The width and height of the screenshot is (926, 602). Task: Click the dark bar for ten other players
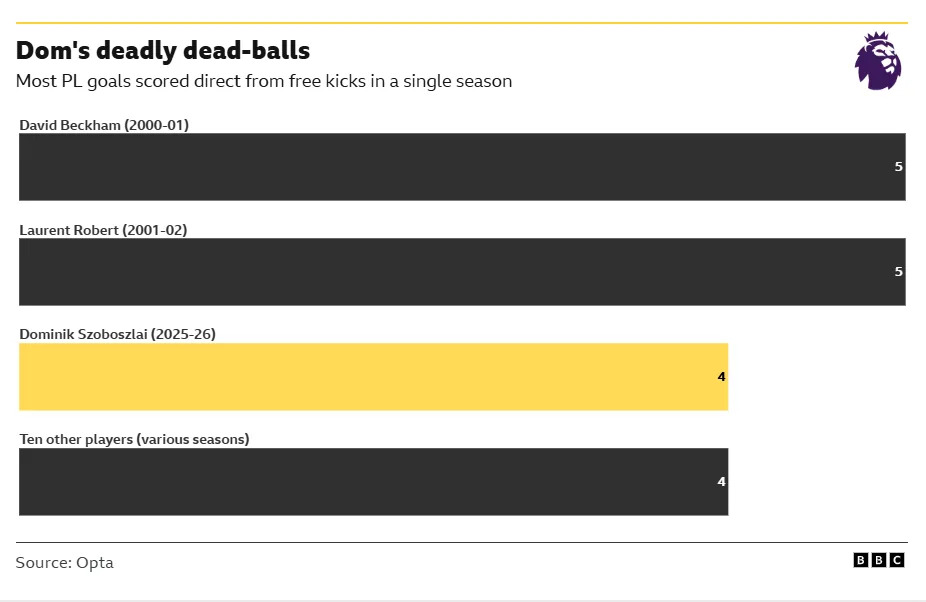click(x=370, y=482)
